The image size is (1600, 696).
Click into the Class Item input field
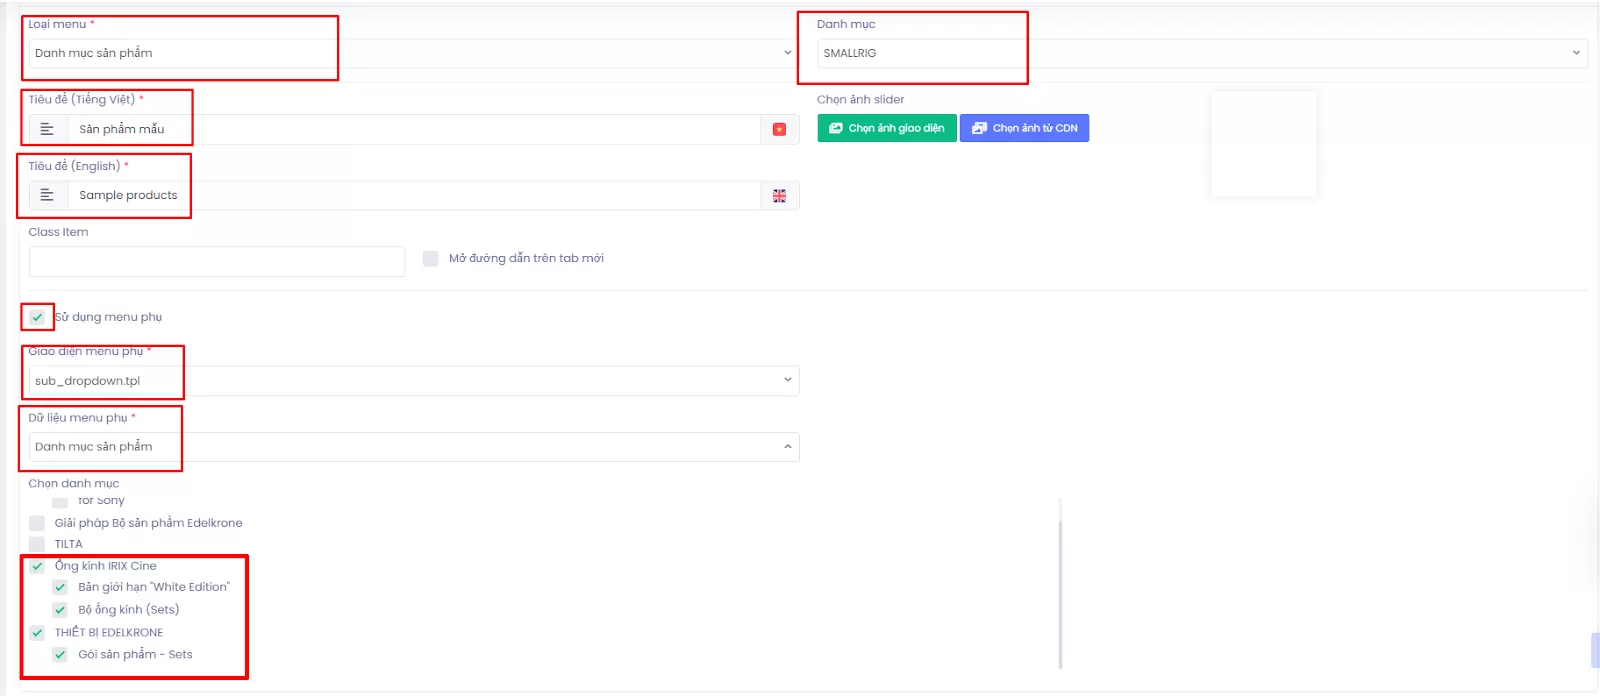click(x=217, y=262)
